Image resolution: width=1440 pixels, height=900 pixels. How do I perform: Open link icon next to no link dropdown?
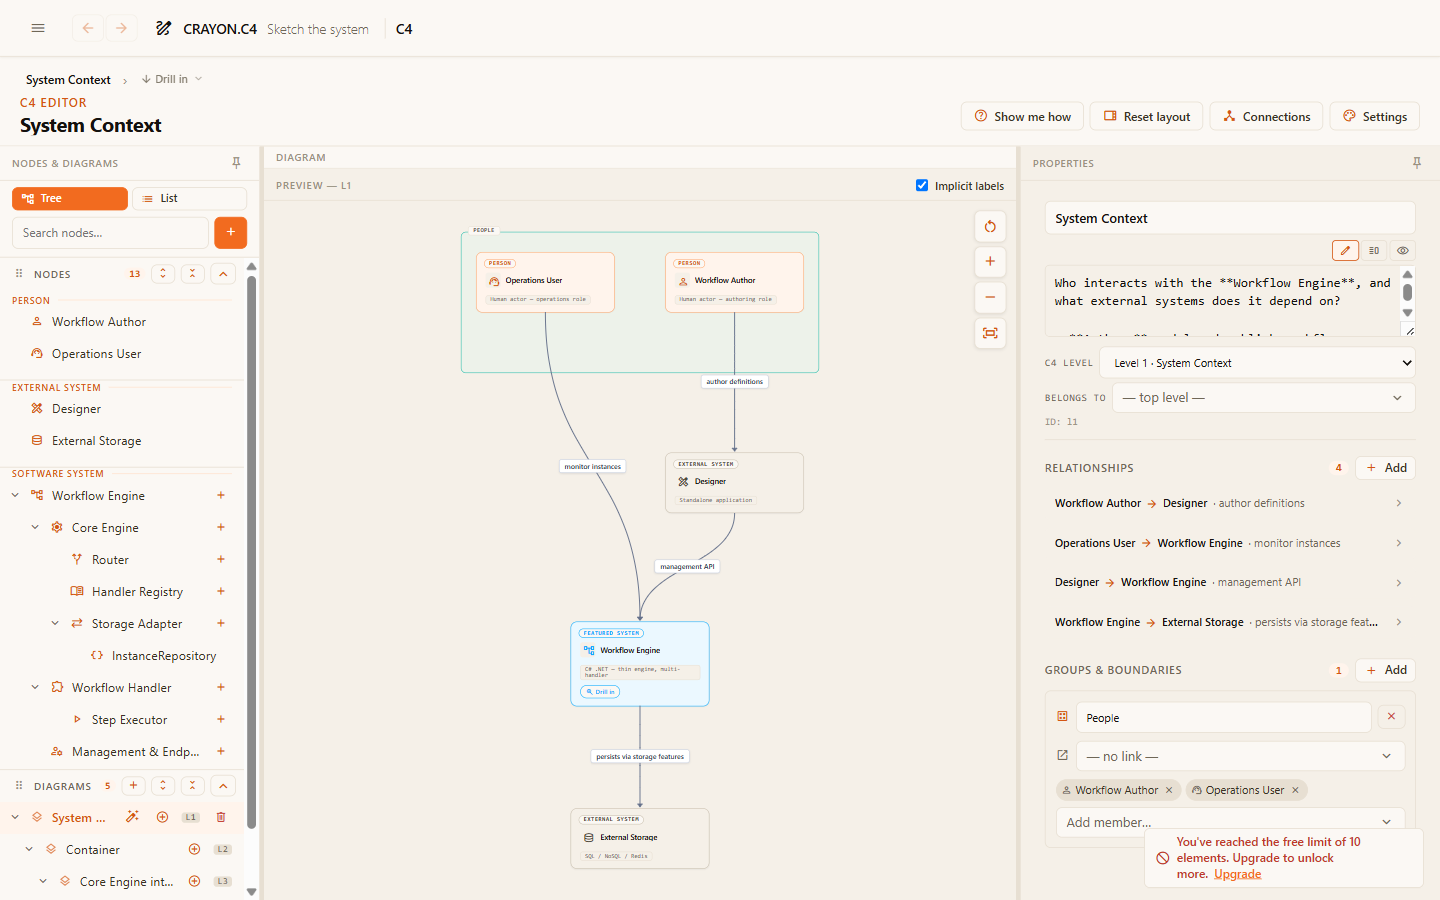1062,756
